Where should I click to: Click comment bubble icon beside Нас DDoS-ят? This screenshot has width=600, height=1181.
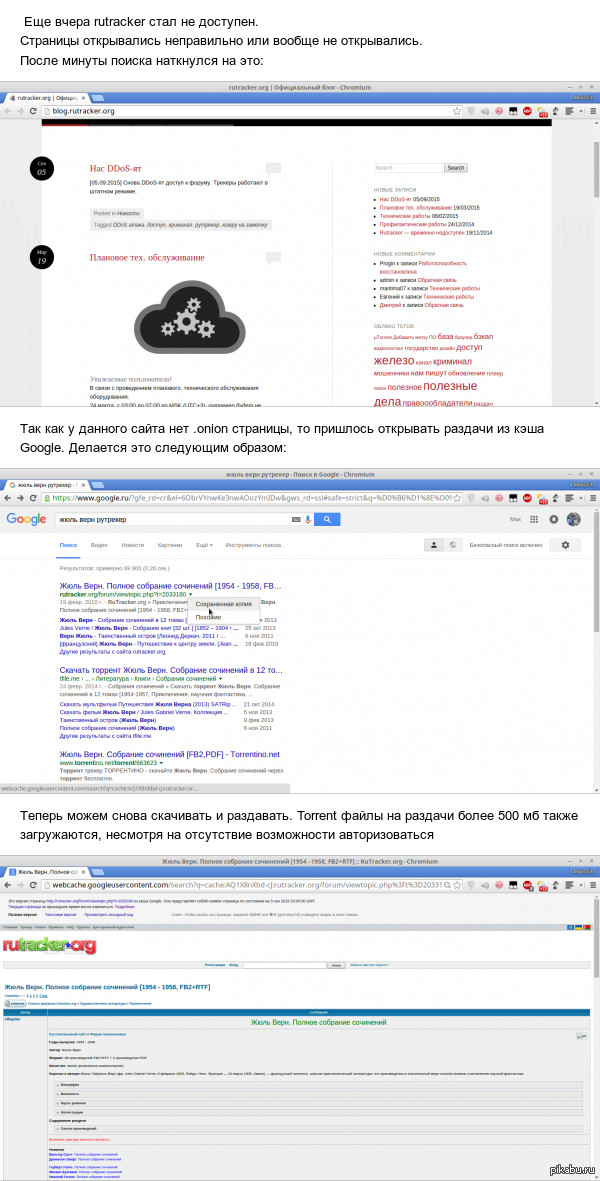point(272,169)
